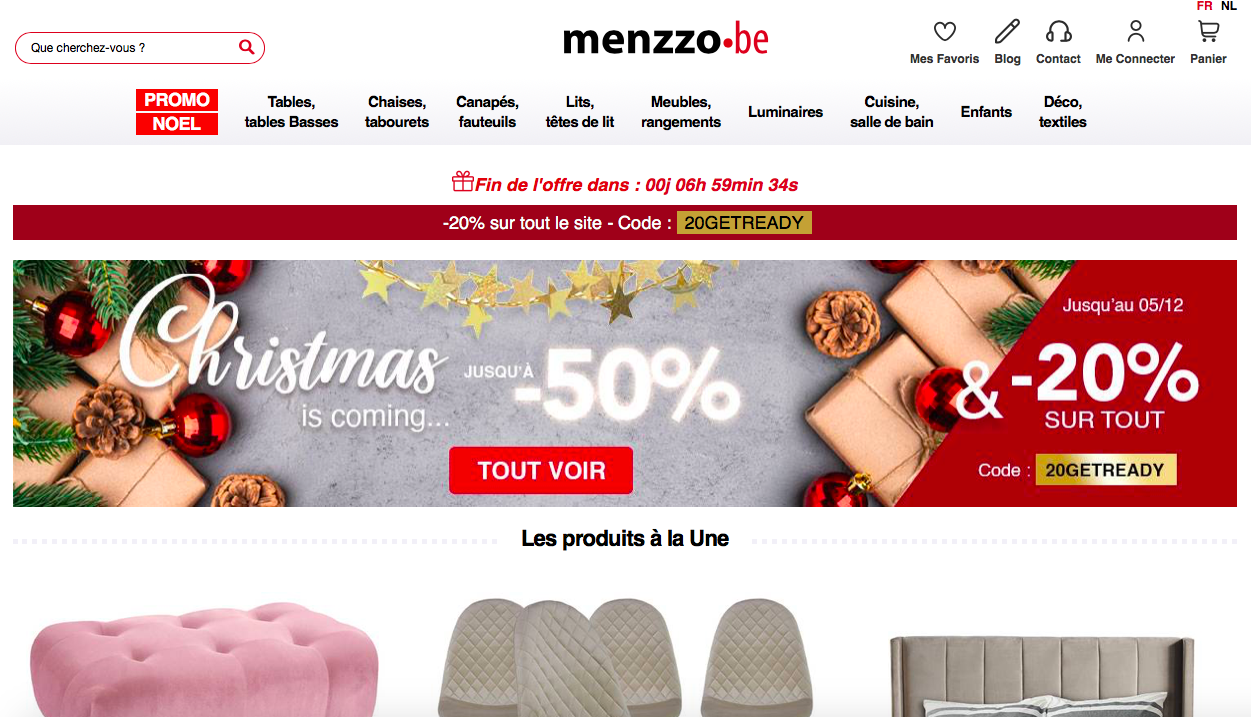
Task: Open the PROMO NOEL menu item
Action: [177, 112]
